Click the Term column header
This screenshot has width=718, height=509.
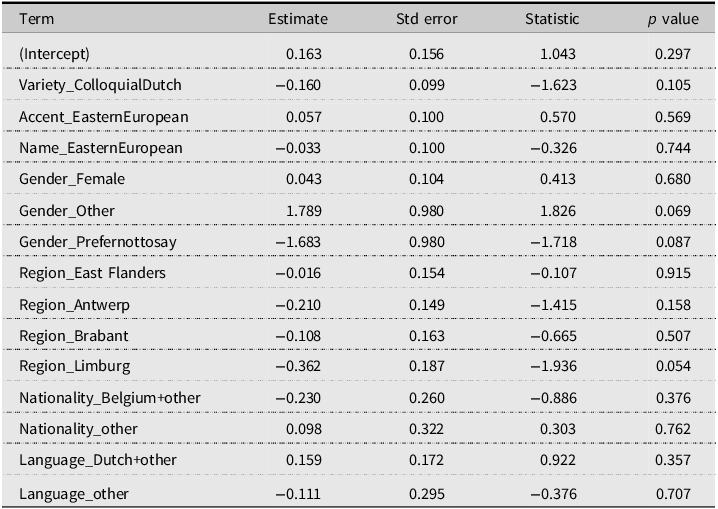(x=34, y=19)
